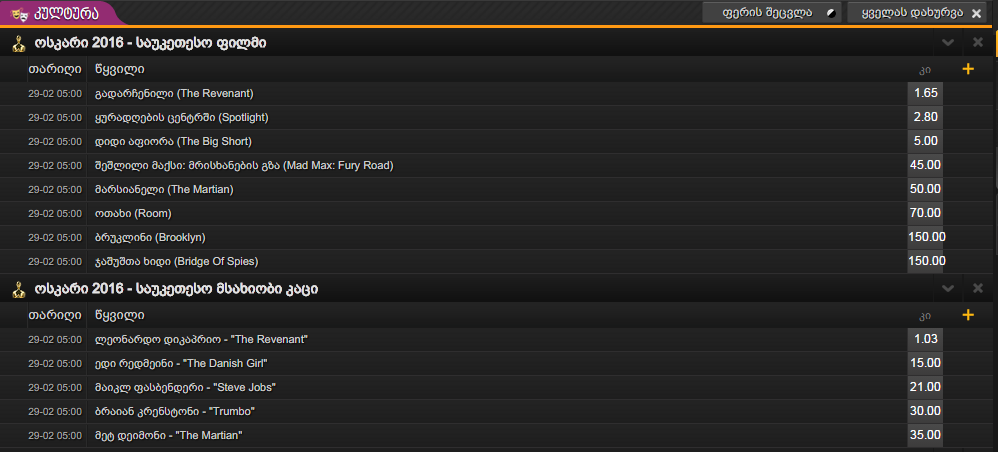Click the ჯაშუშთა ხიდი (Bridge Of Spies) row text

(x=176, y=262)
